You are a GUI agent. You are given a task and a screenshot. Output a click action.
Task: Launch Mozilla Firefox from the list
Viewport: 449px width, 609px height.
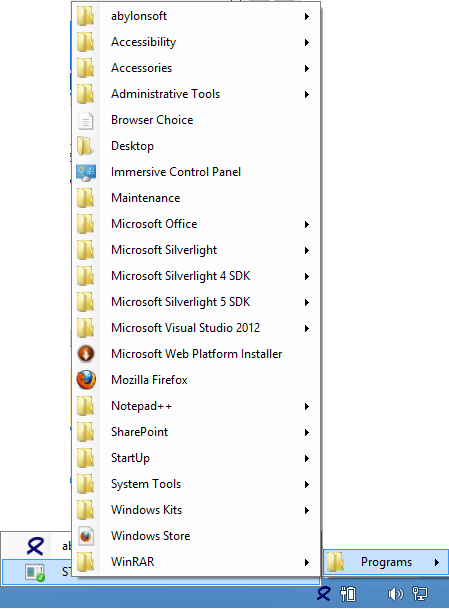pyautogui.click(x=196, y=380)
